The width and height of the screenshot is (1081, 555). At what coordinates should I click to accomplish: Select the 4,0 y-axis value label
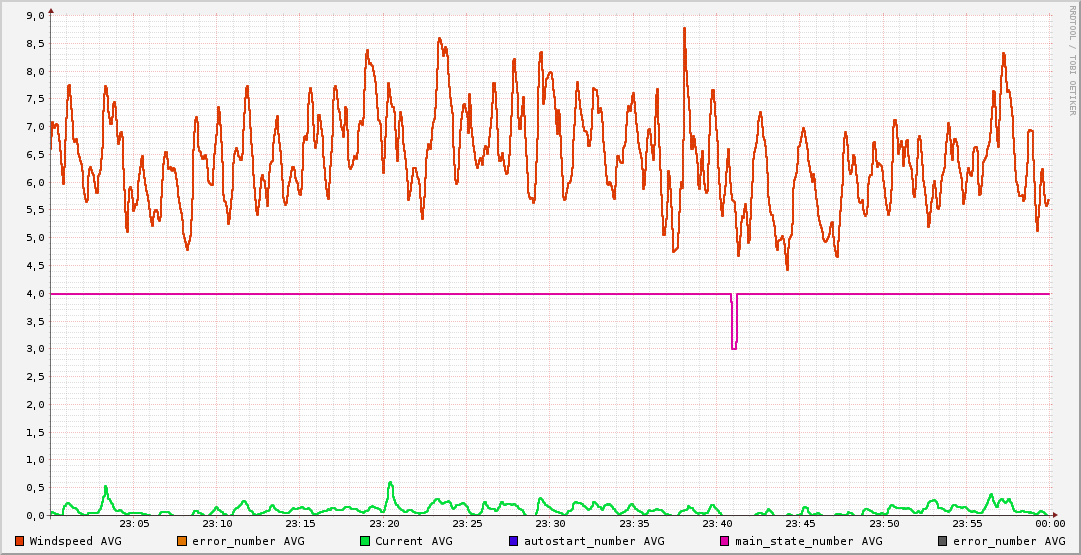point(33,294)
